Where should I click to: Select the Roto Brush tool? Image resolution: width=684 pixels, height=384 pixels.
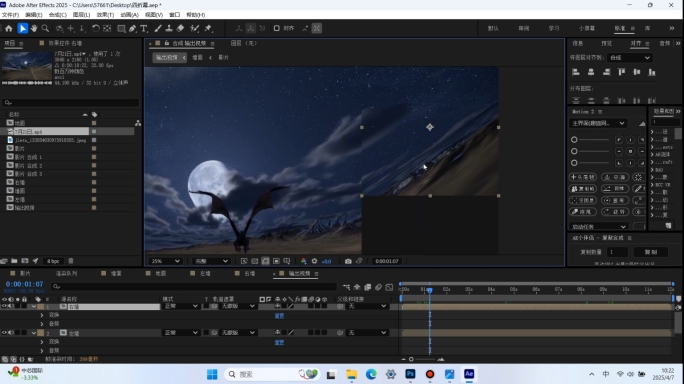[195, 28]
